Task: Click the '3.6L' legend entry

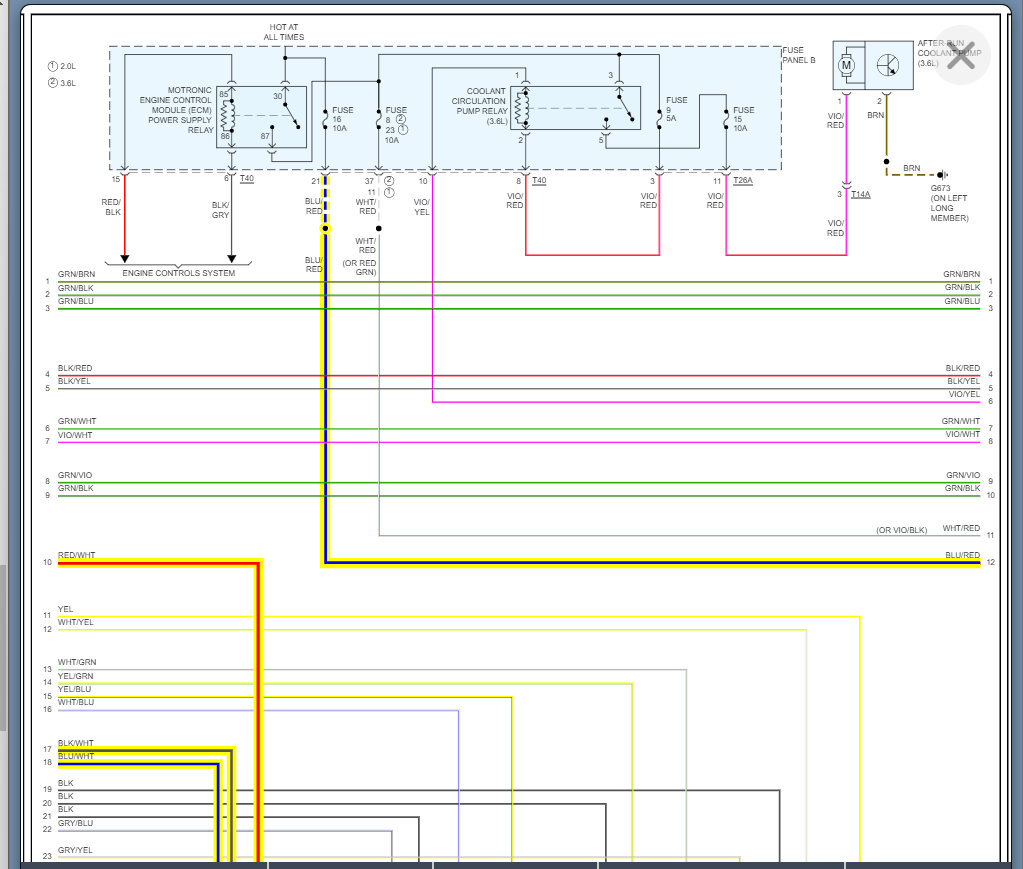Action: click(62, 83)
